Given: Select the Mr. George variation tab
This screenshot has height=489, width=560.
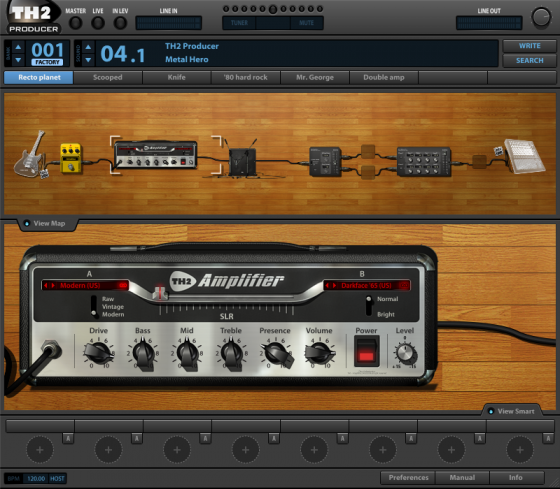Looking at the screenshot, I should (x=315, y=78).
